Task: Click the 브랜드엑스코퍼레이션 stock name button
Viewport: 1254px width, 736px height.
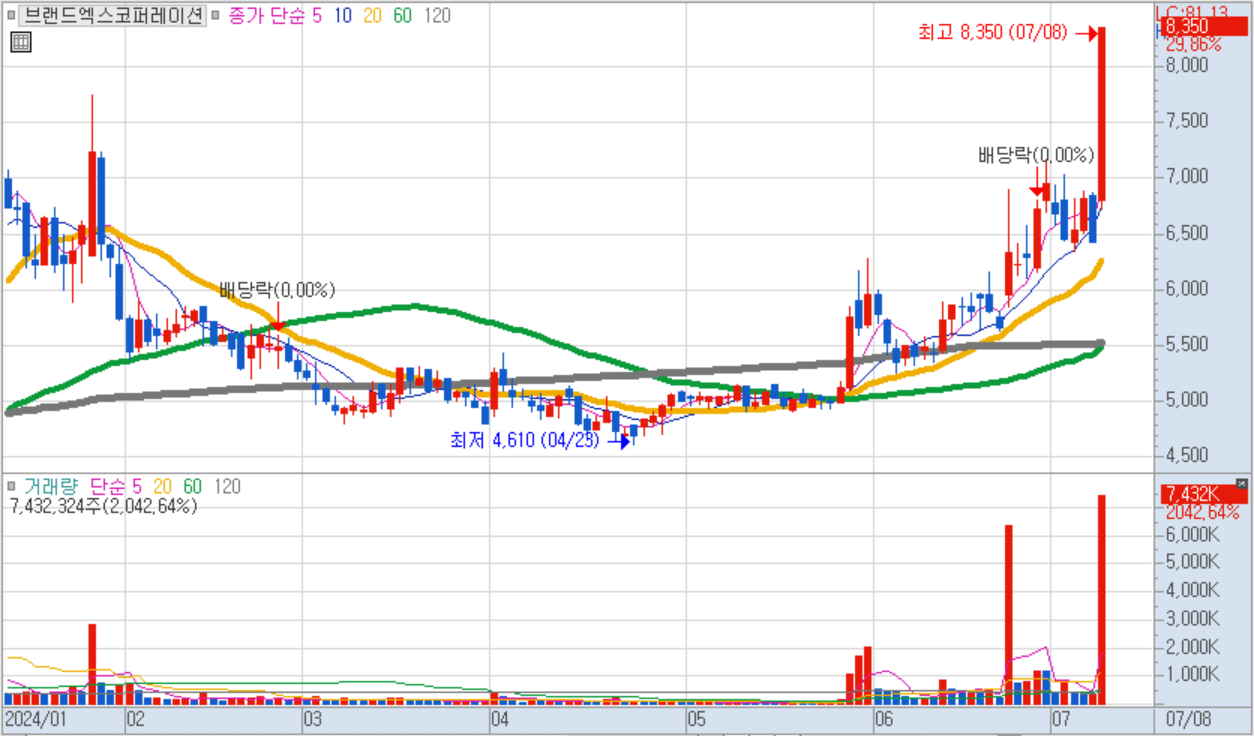Action: click(113, 16)
